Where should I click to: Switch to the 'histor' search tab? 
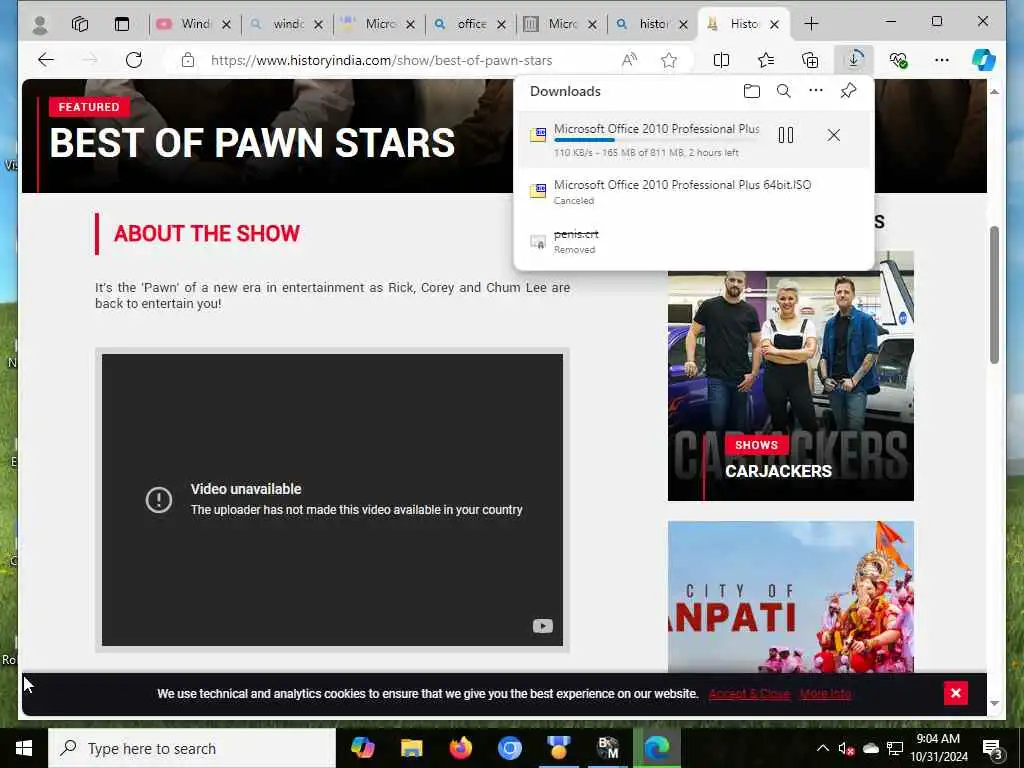(653, 24)
